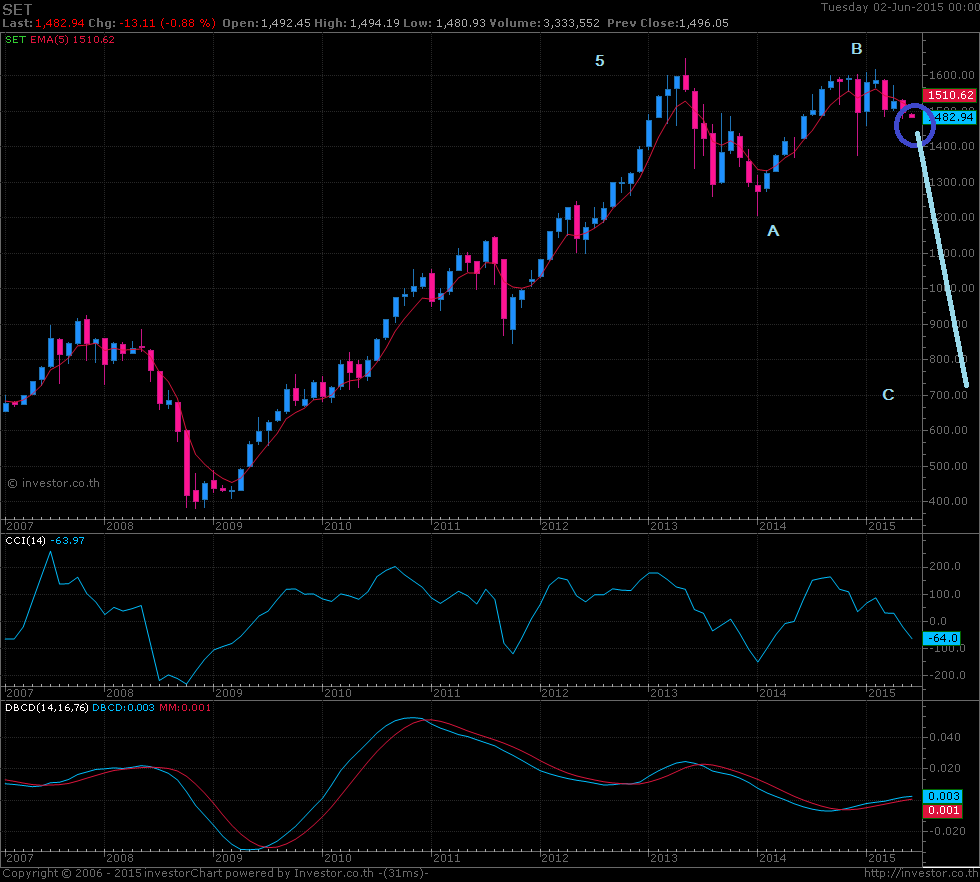Screen dimensions: 980x882
Task: Click the red 1510.62 EMA price tag
Action: [949, 95]
